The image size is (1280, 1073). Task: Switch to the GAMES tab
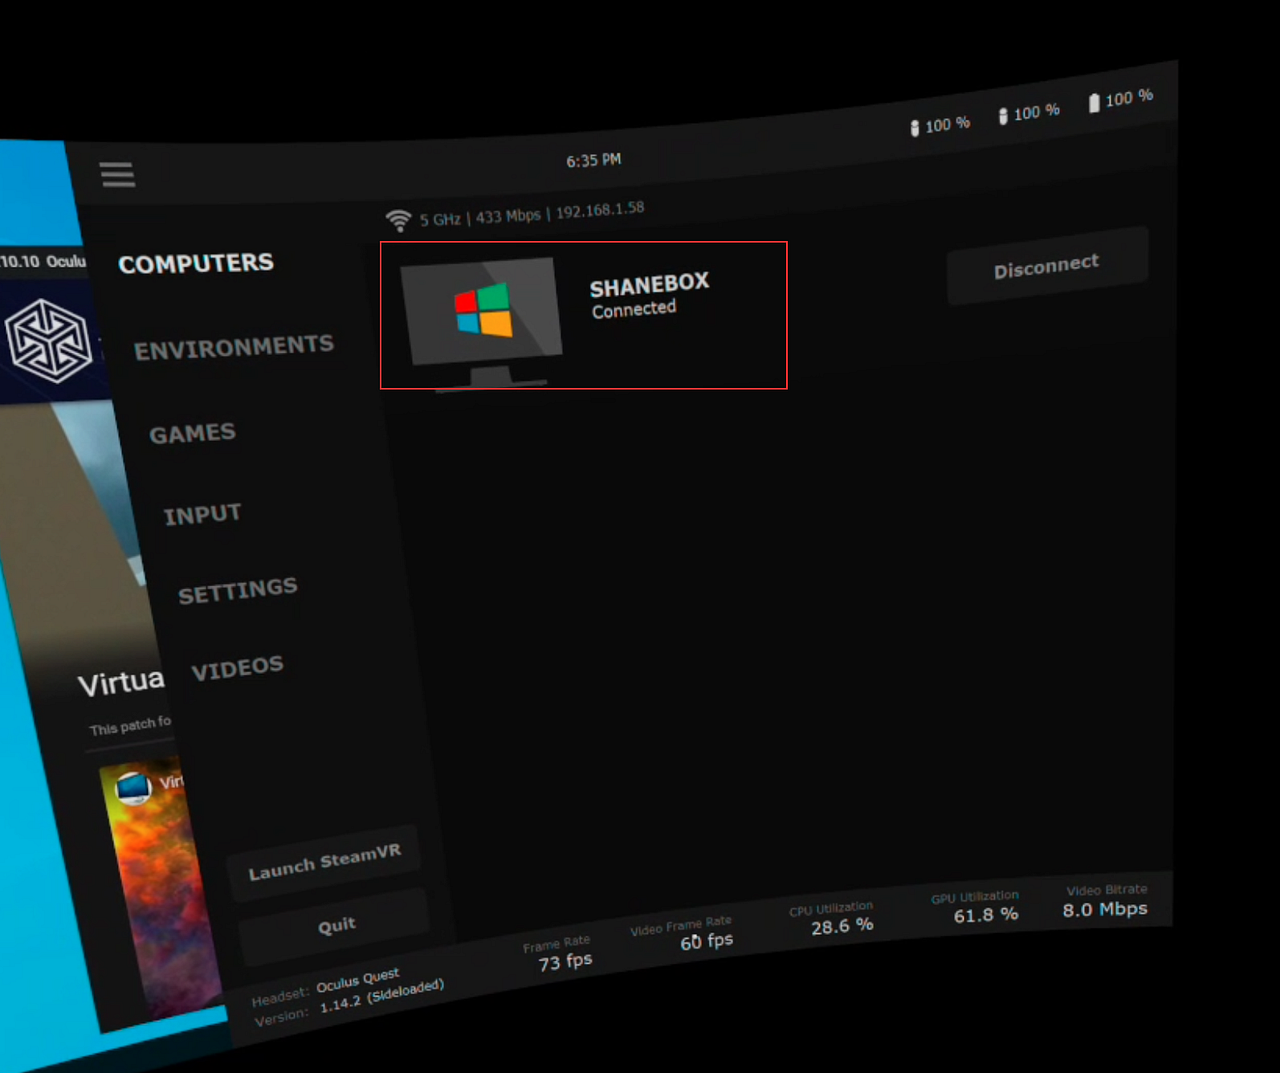click(192, 432)
